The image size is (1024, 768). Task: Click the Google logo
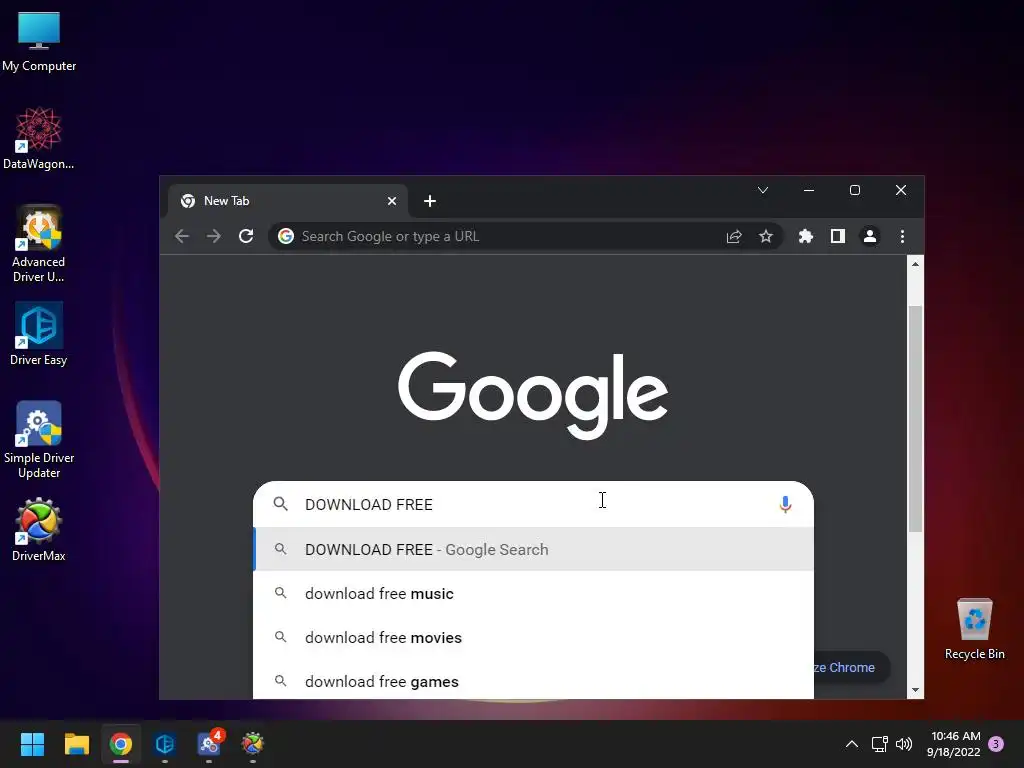533,394
